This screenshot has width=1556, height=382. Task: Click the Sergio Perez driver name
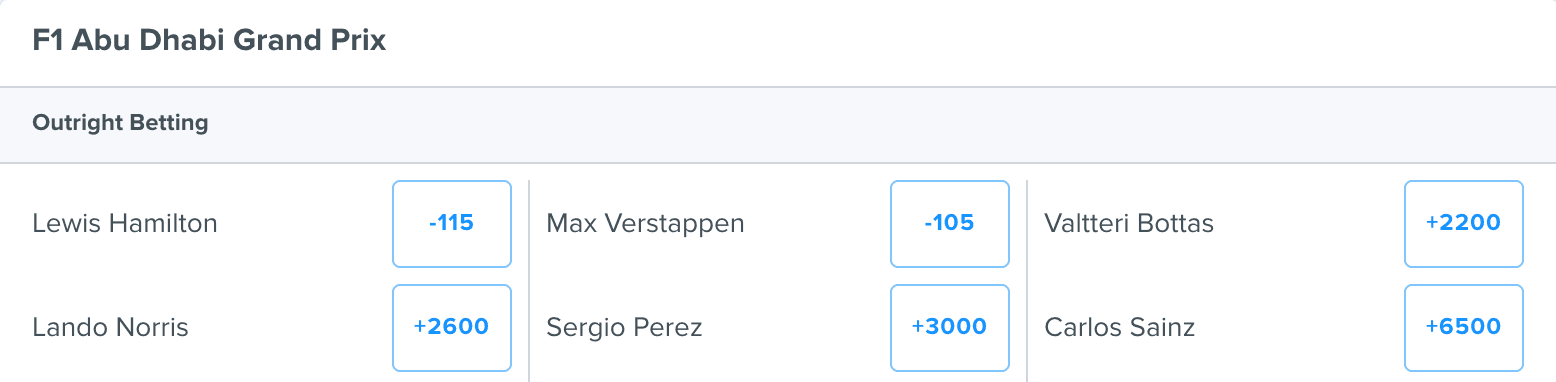click(624, 327)
